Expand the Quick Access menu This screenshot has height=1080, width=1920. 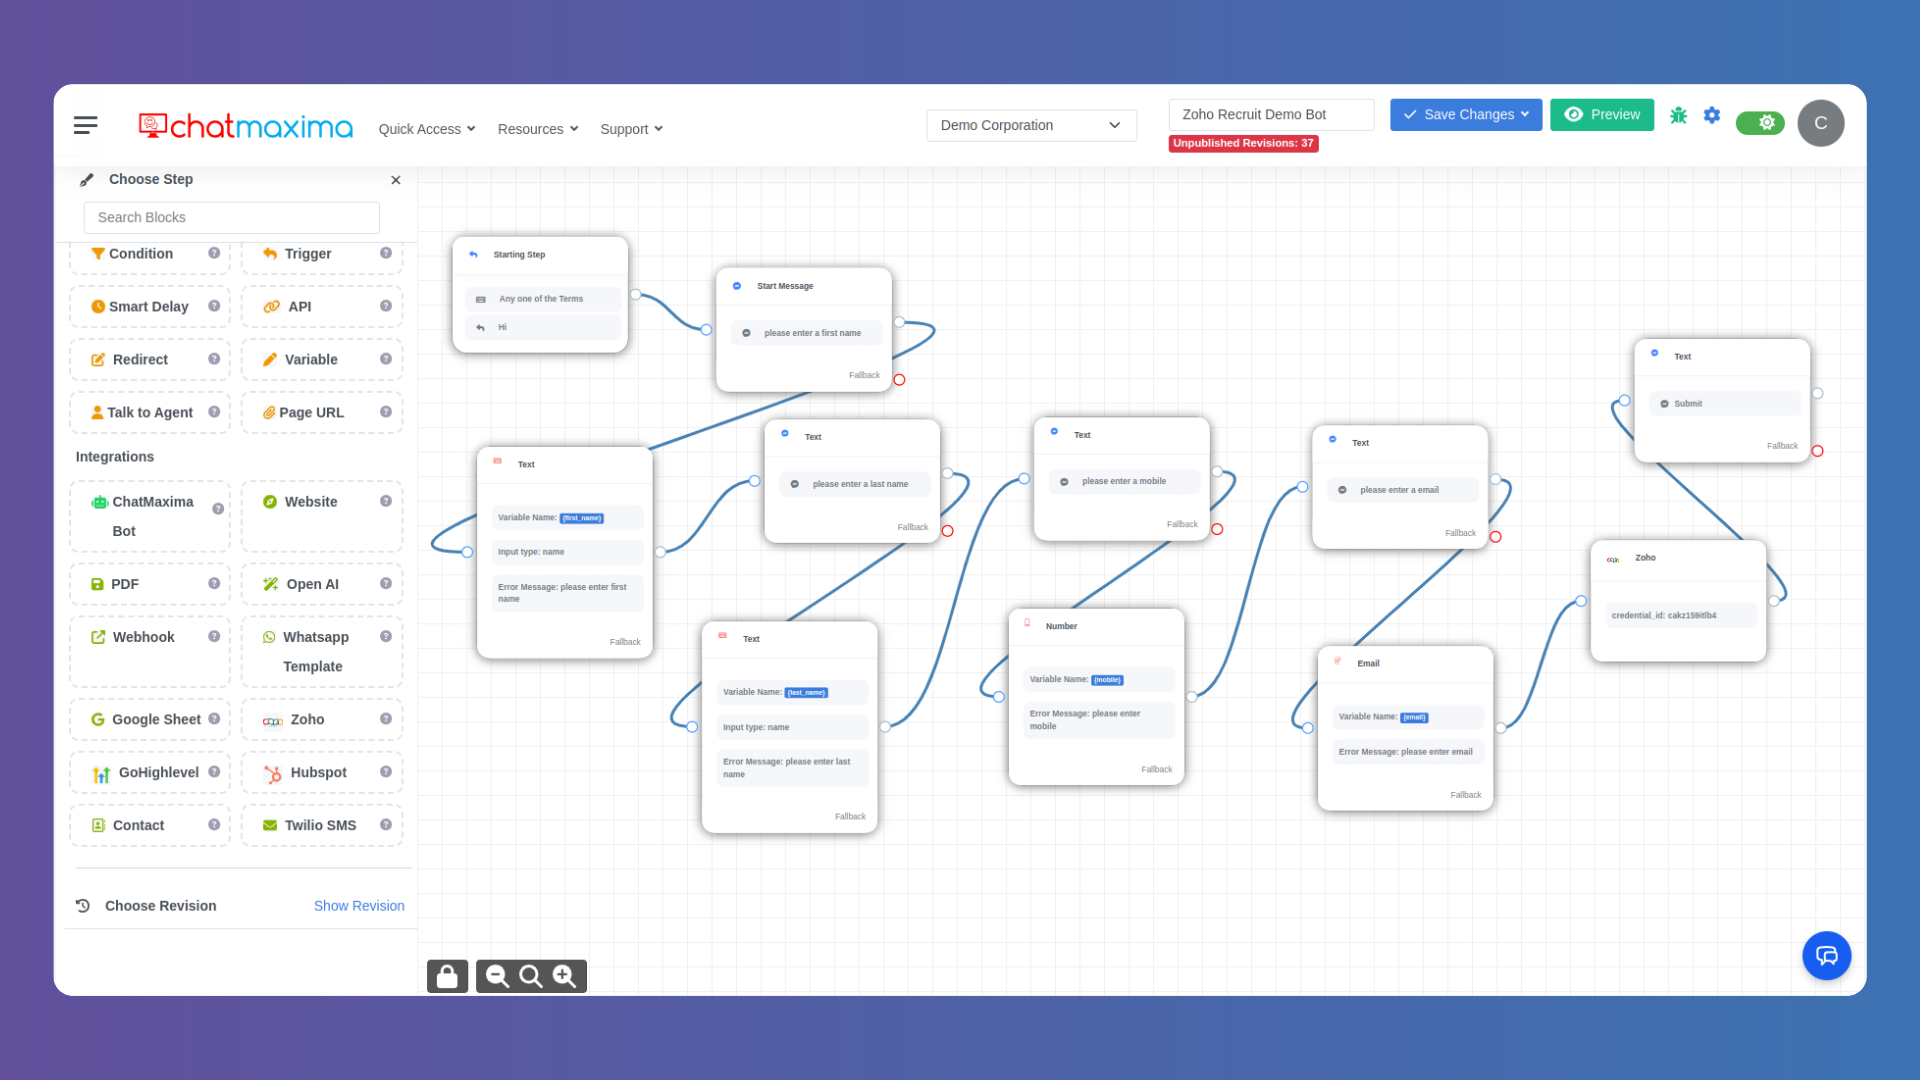[x=427, y=129]
